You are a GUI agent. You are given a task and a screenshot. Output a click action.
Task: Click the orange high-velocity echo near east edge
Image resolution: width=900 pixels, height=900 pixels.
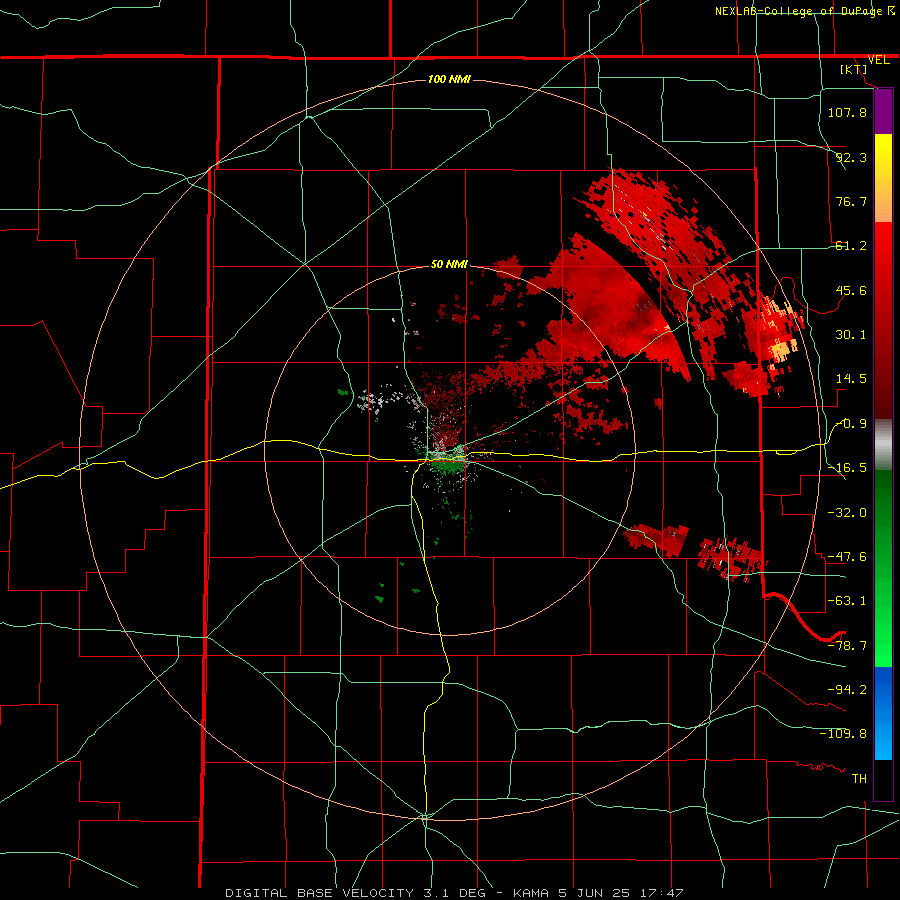tap(782, 349)
